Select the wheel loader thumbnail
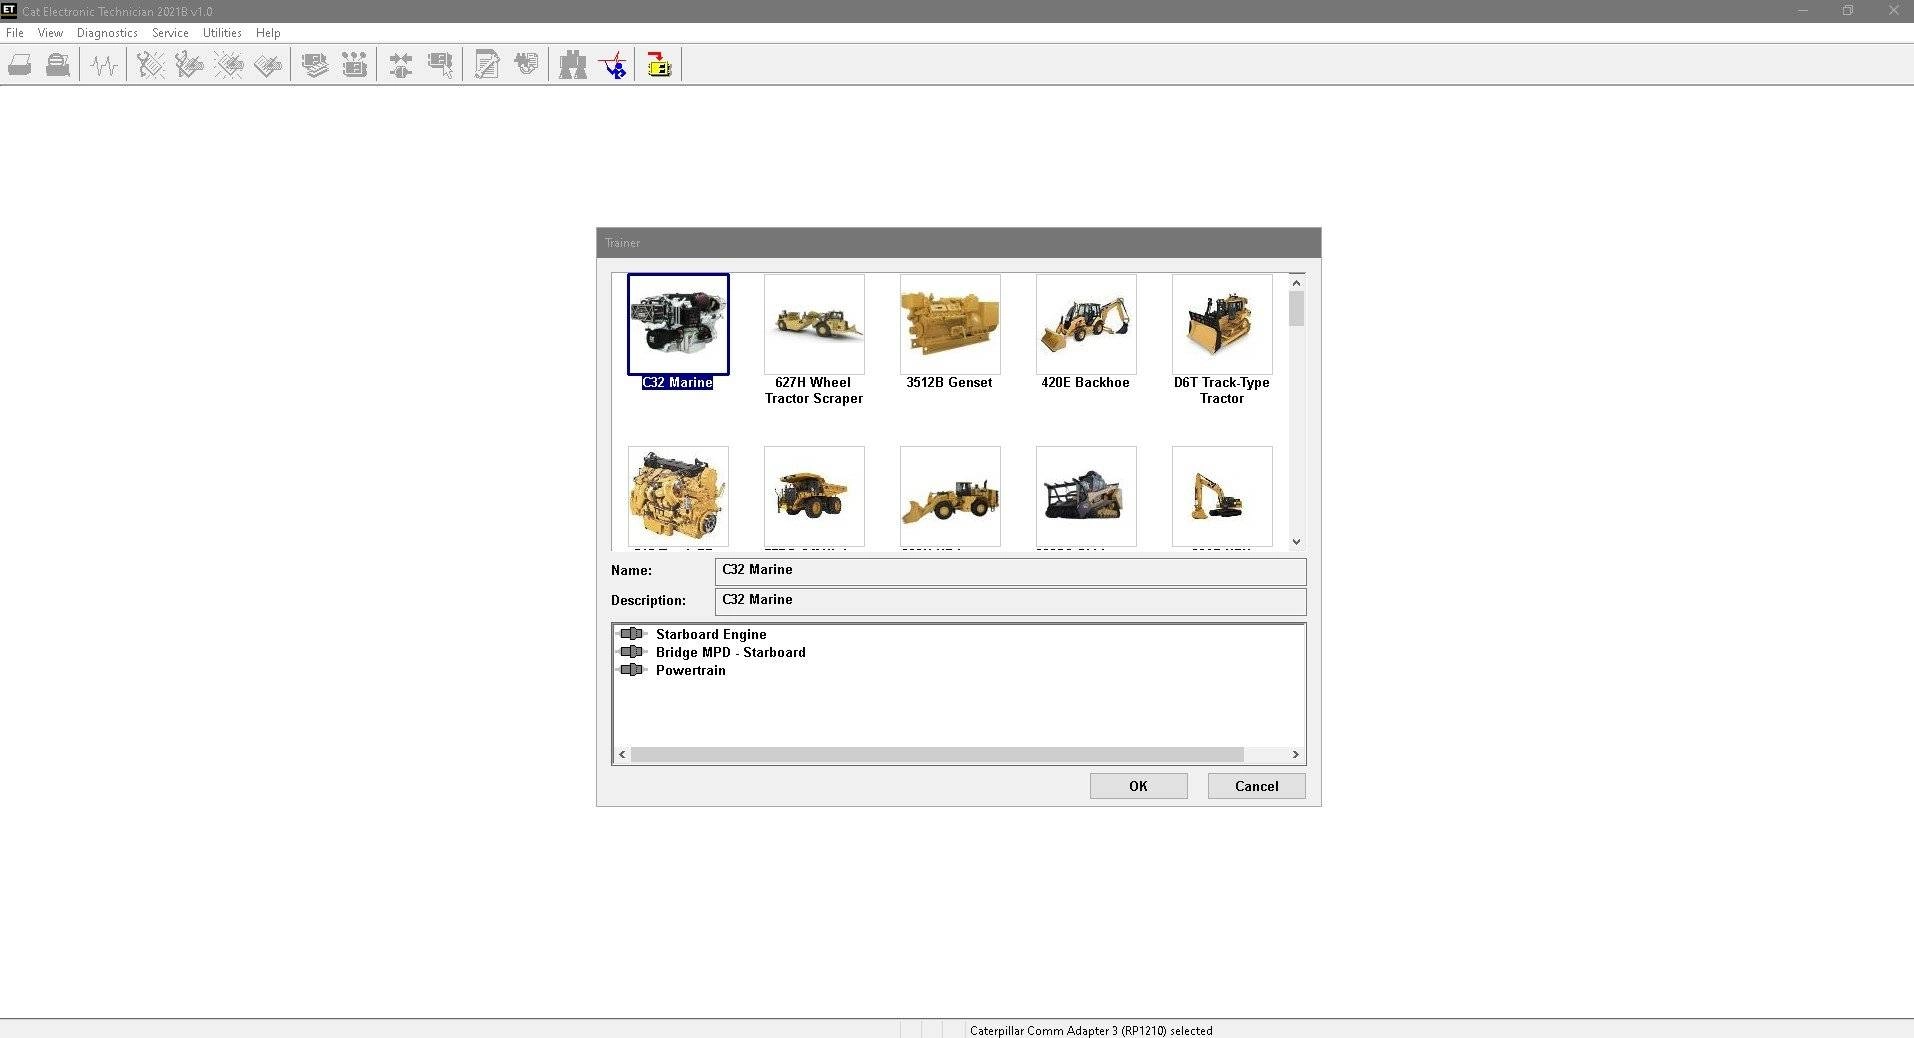1914x1038 pixels. (x=950, y=496)
